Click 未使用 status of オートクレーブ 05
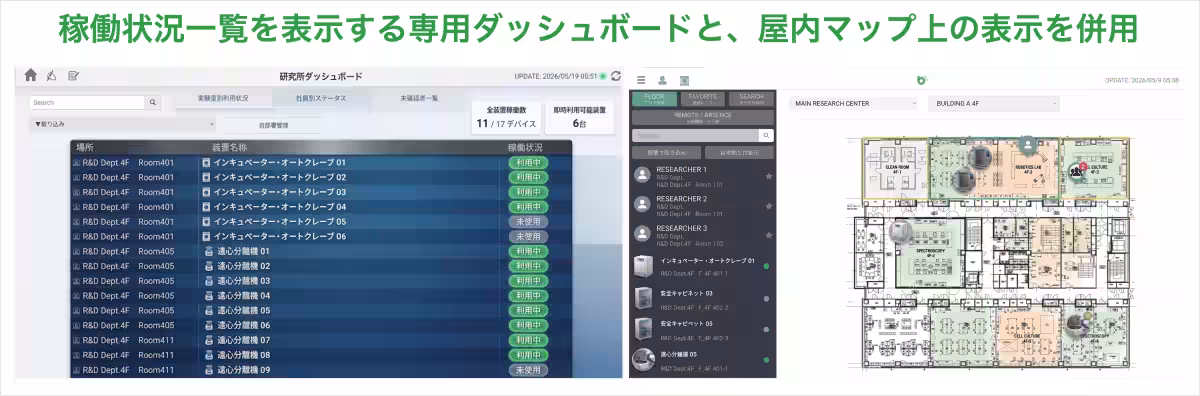 (x=528, y=221)
